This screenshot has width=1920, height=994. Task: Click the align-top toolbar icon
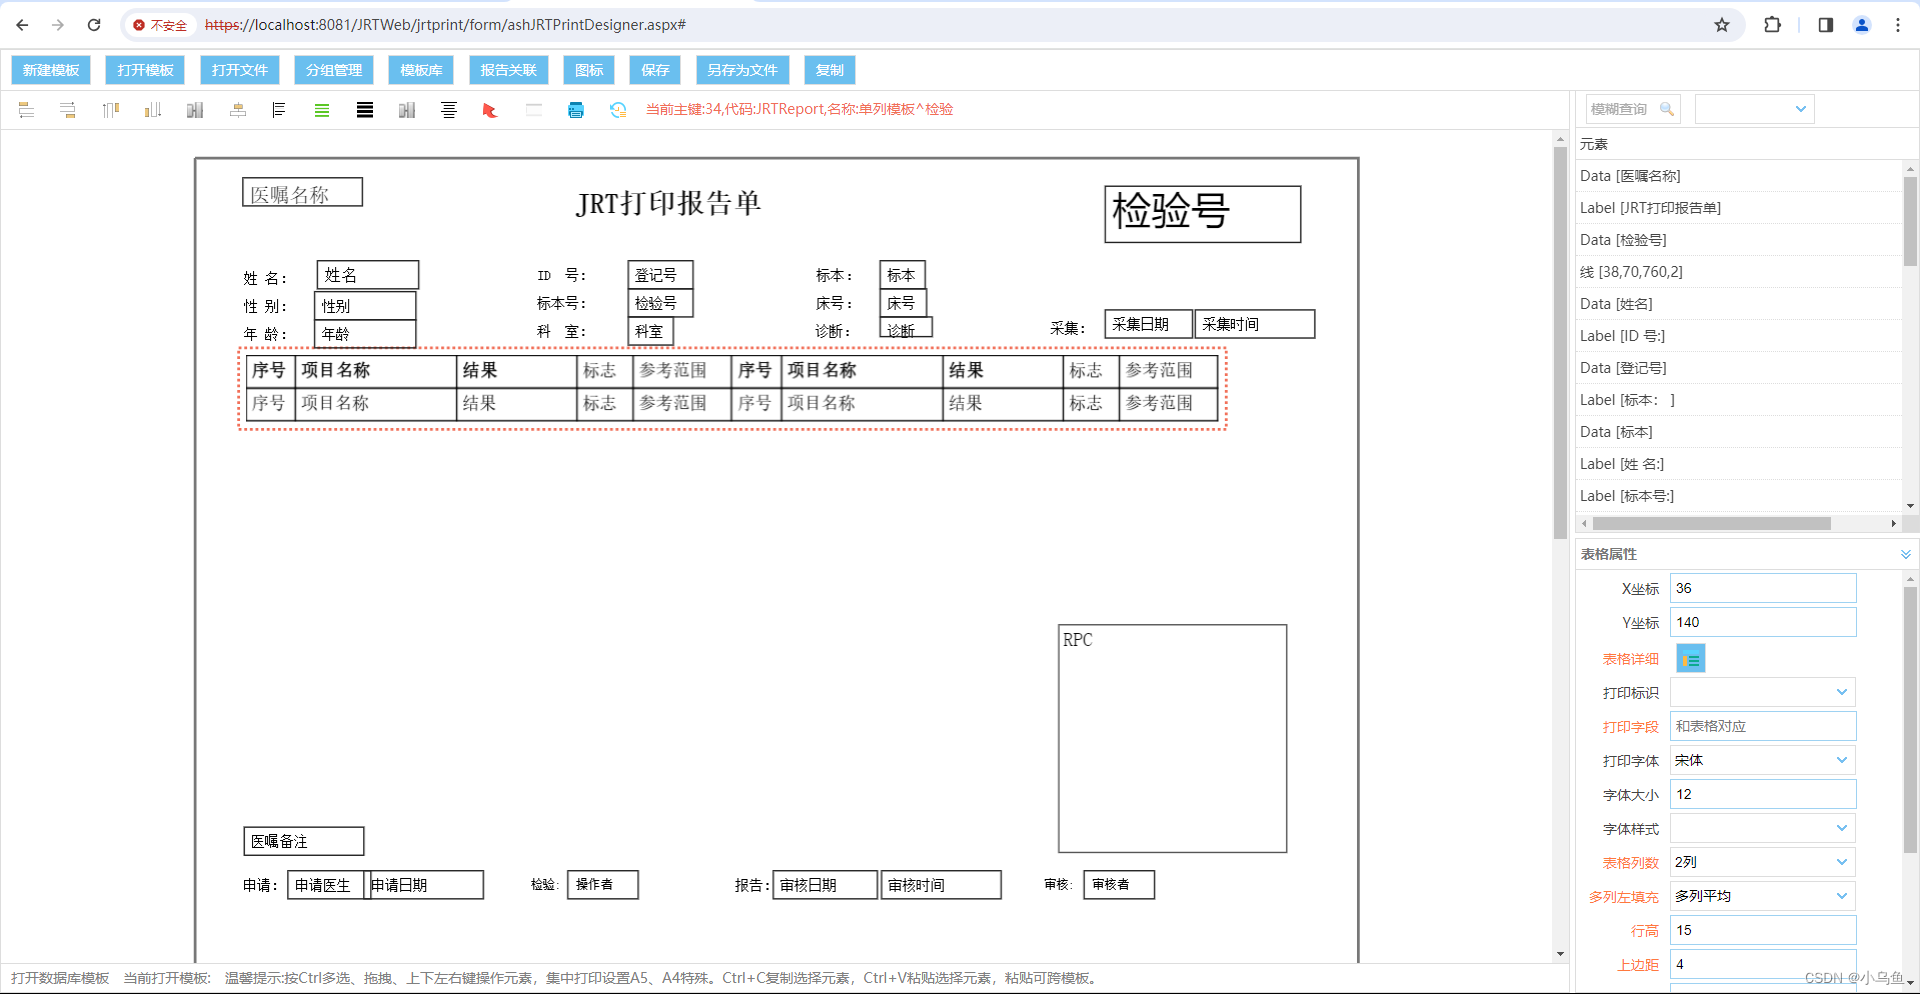tap(111, 110)
